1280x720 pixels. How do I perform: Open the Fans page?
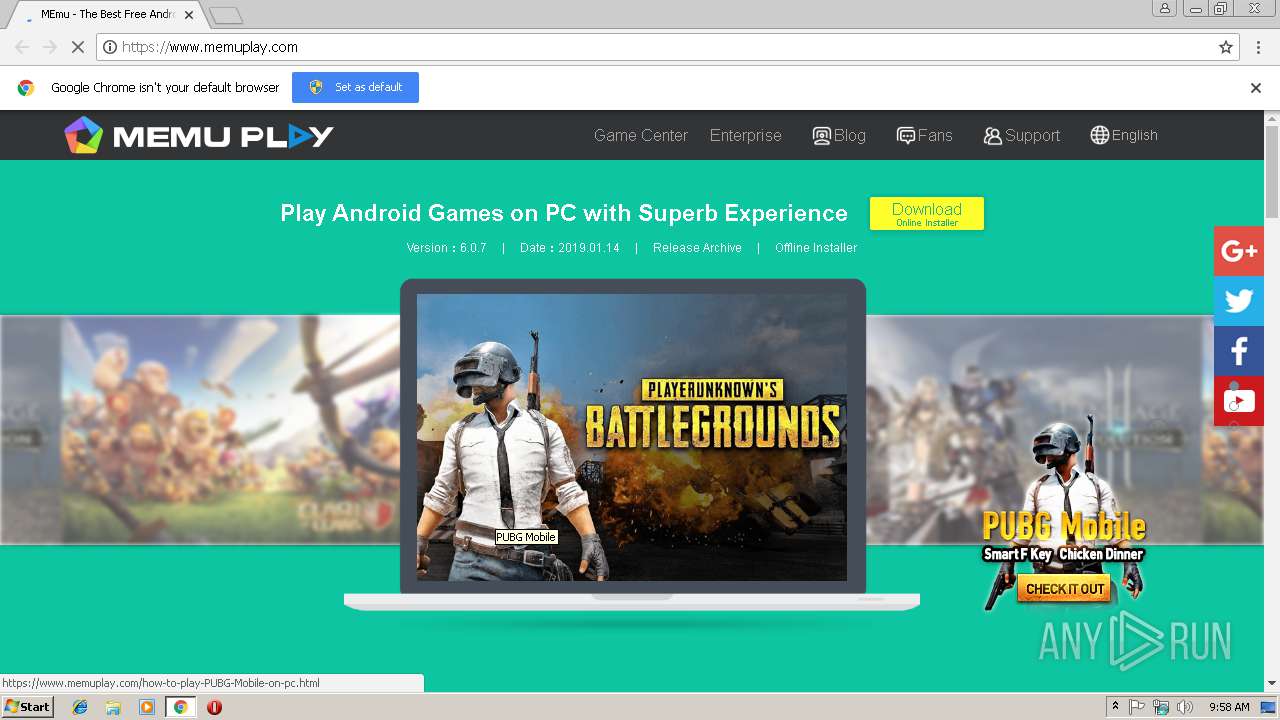pyautogui.click(x=924, y=135)
